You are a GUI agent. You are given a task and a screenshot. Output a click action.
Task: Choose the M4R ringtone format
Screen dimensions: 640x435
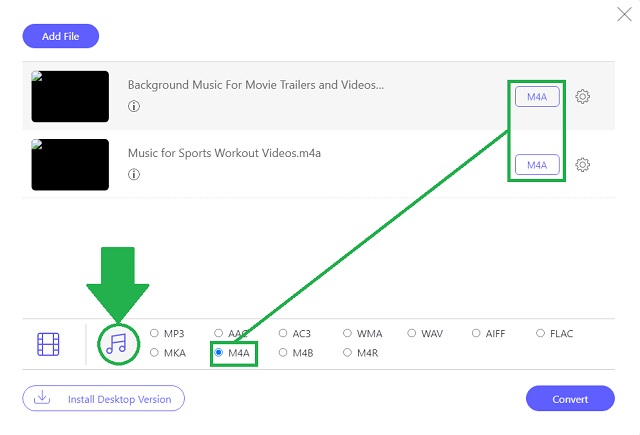[347, 352]
